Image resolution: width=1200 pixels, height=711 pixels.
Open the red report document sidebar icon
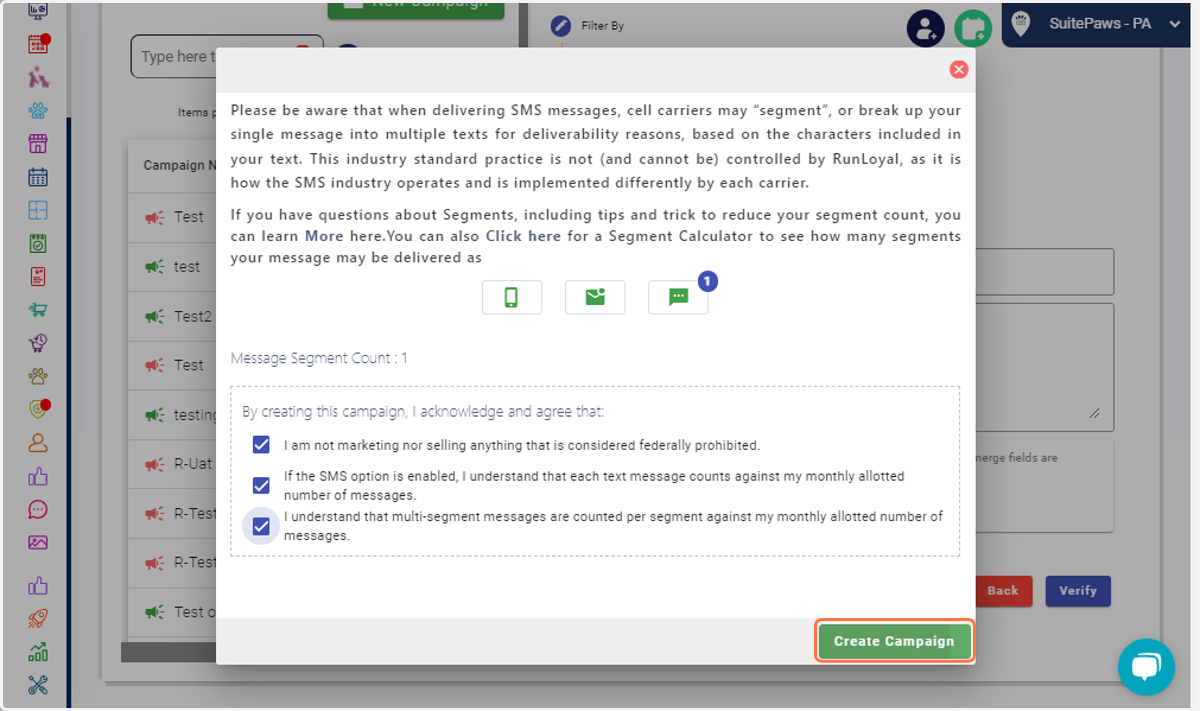(38, 276)
